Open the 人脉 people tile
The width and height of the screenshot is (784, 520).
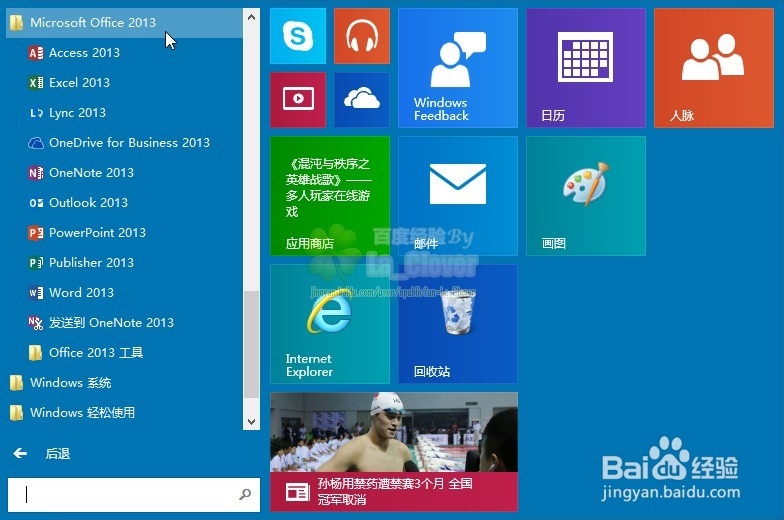(714, 68)
